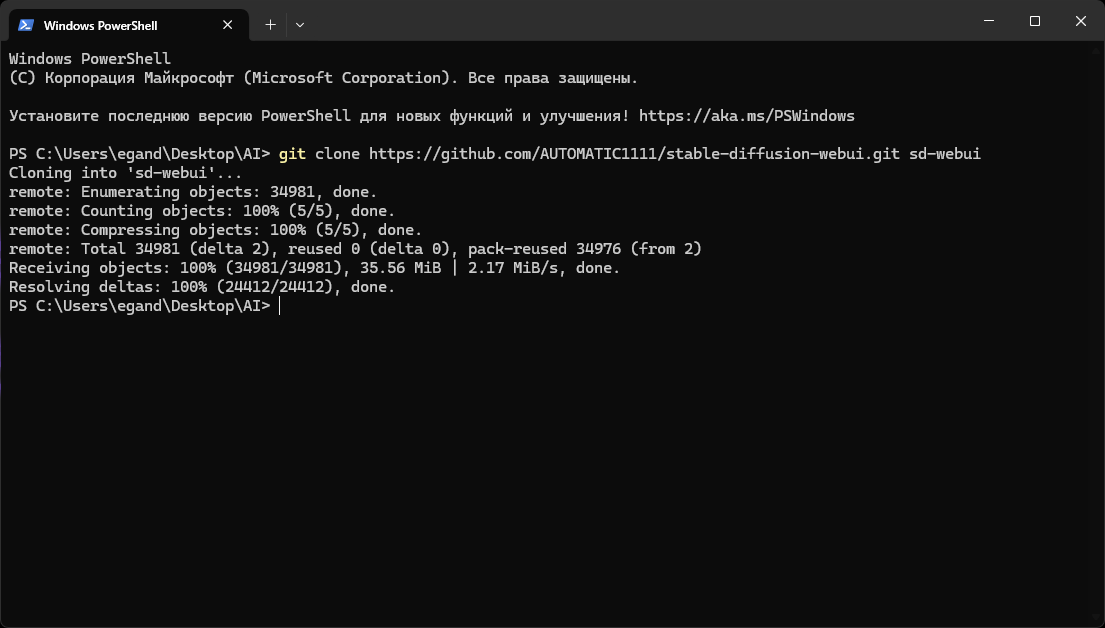
Task: Click the Resolving deltas output line
Action: pyautogui.click(x=202, y=287)
